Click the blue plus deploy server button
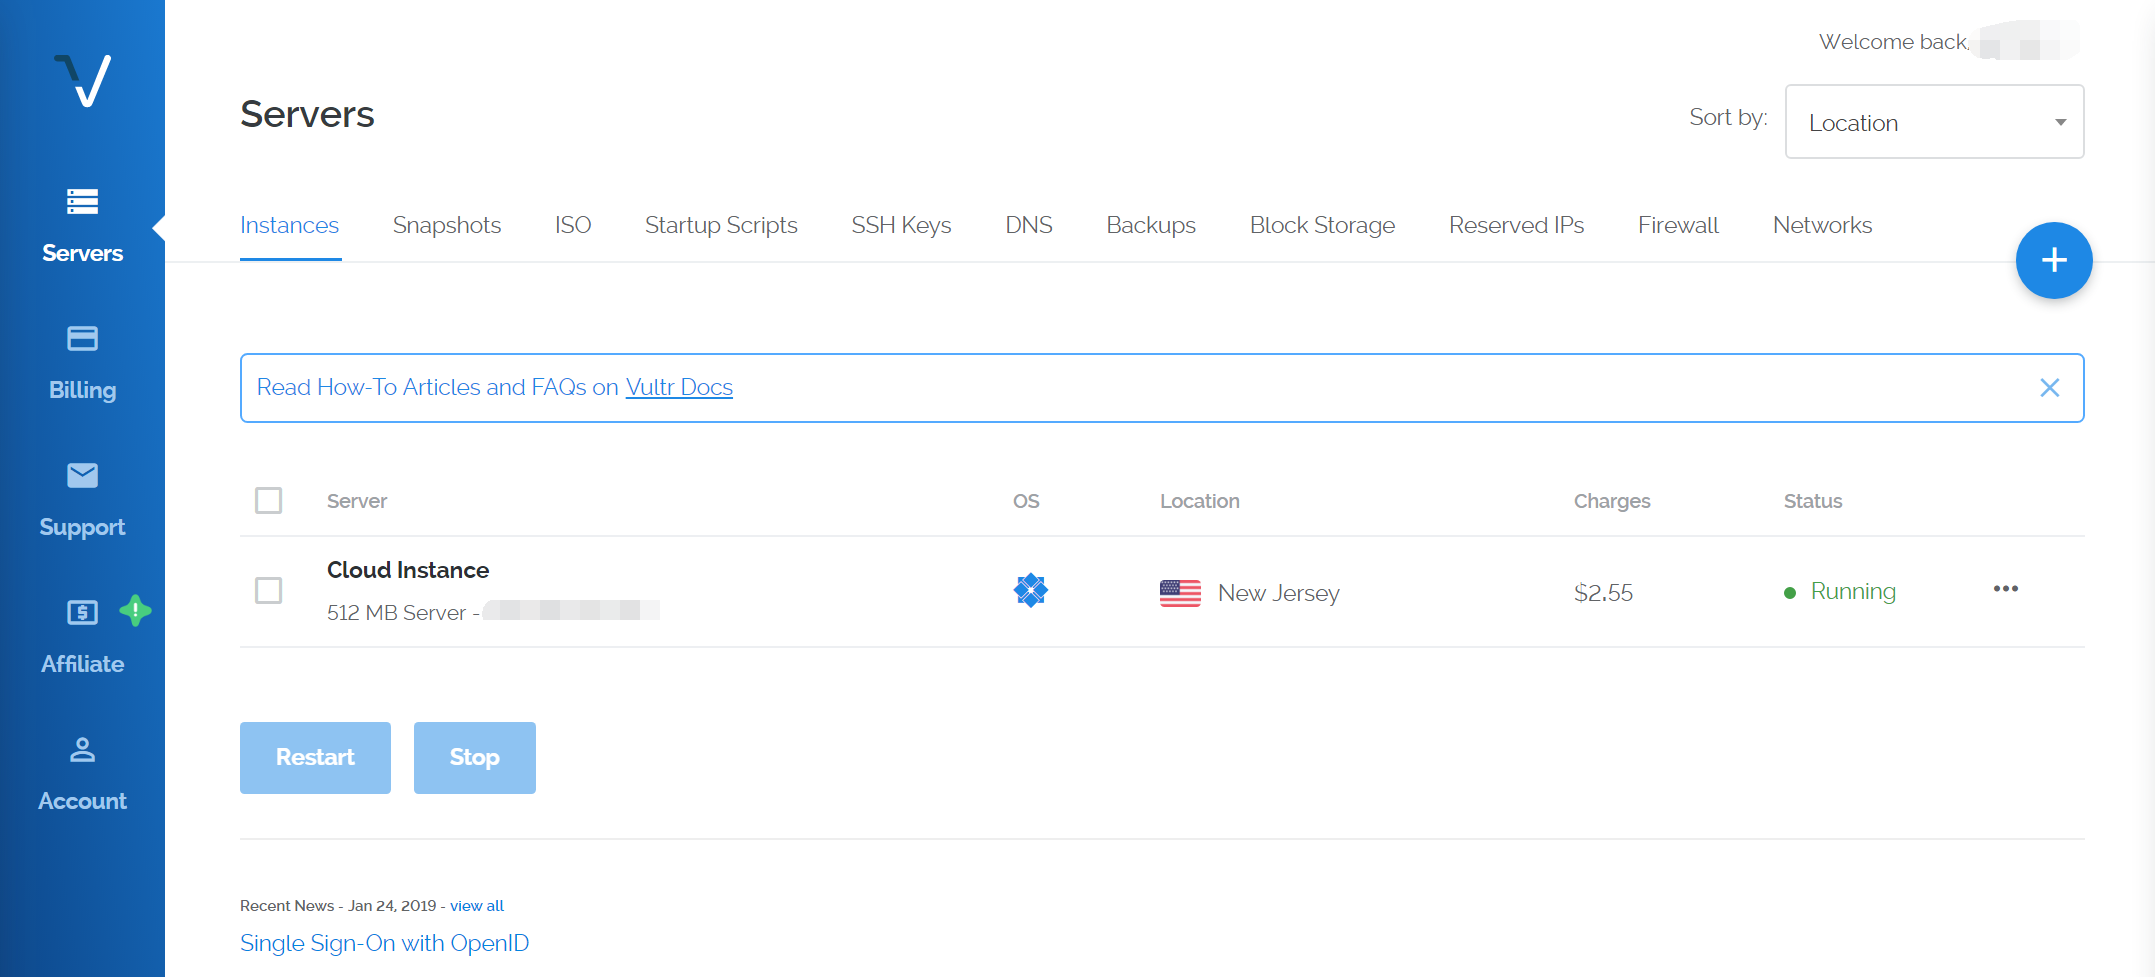 click(2054, 260)
